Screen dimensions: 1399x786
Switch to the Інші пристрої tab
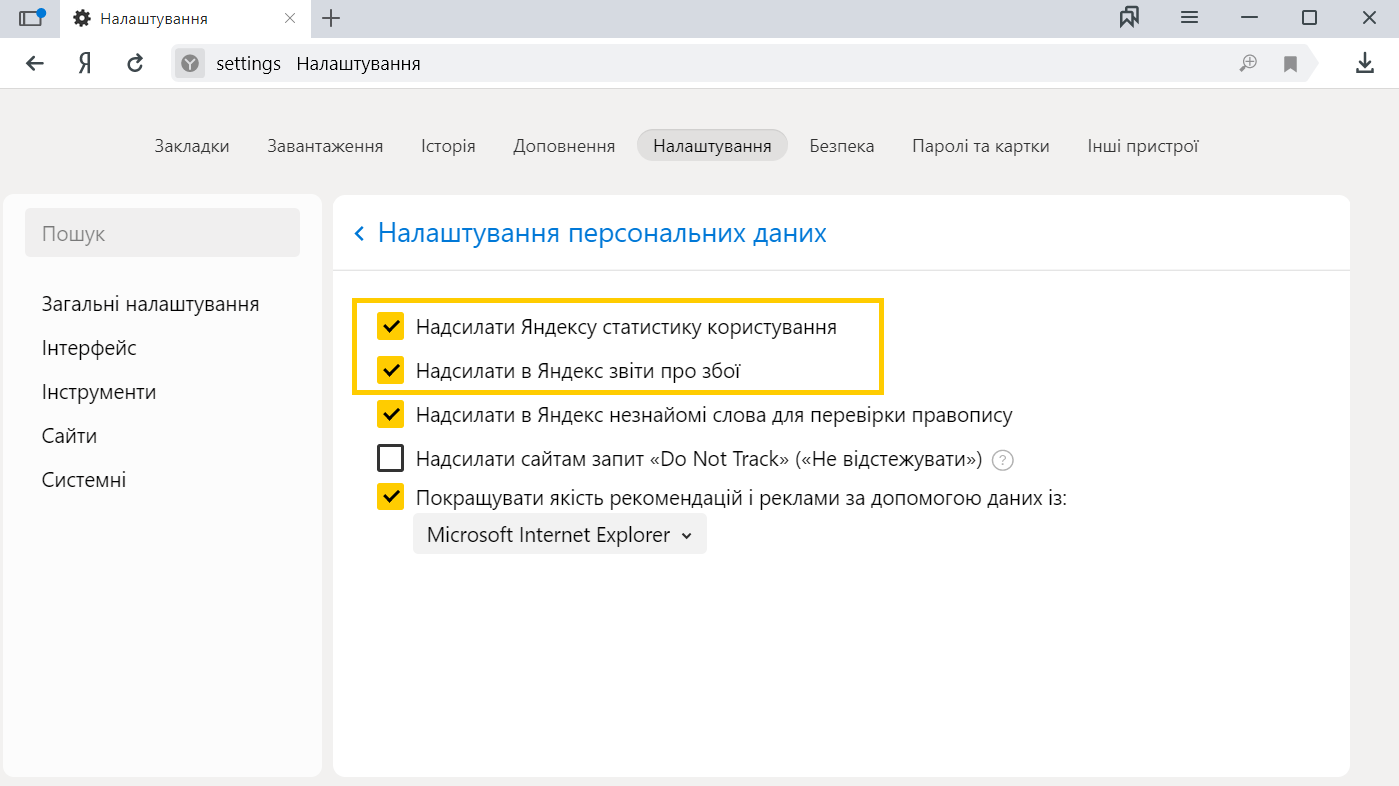click(1143, 146)
